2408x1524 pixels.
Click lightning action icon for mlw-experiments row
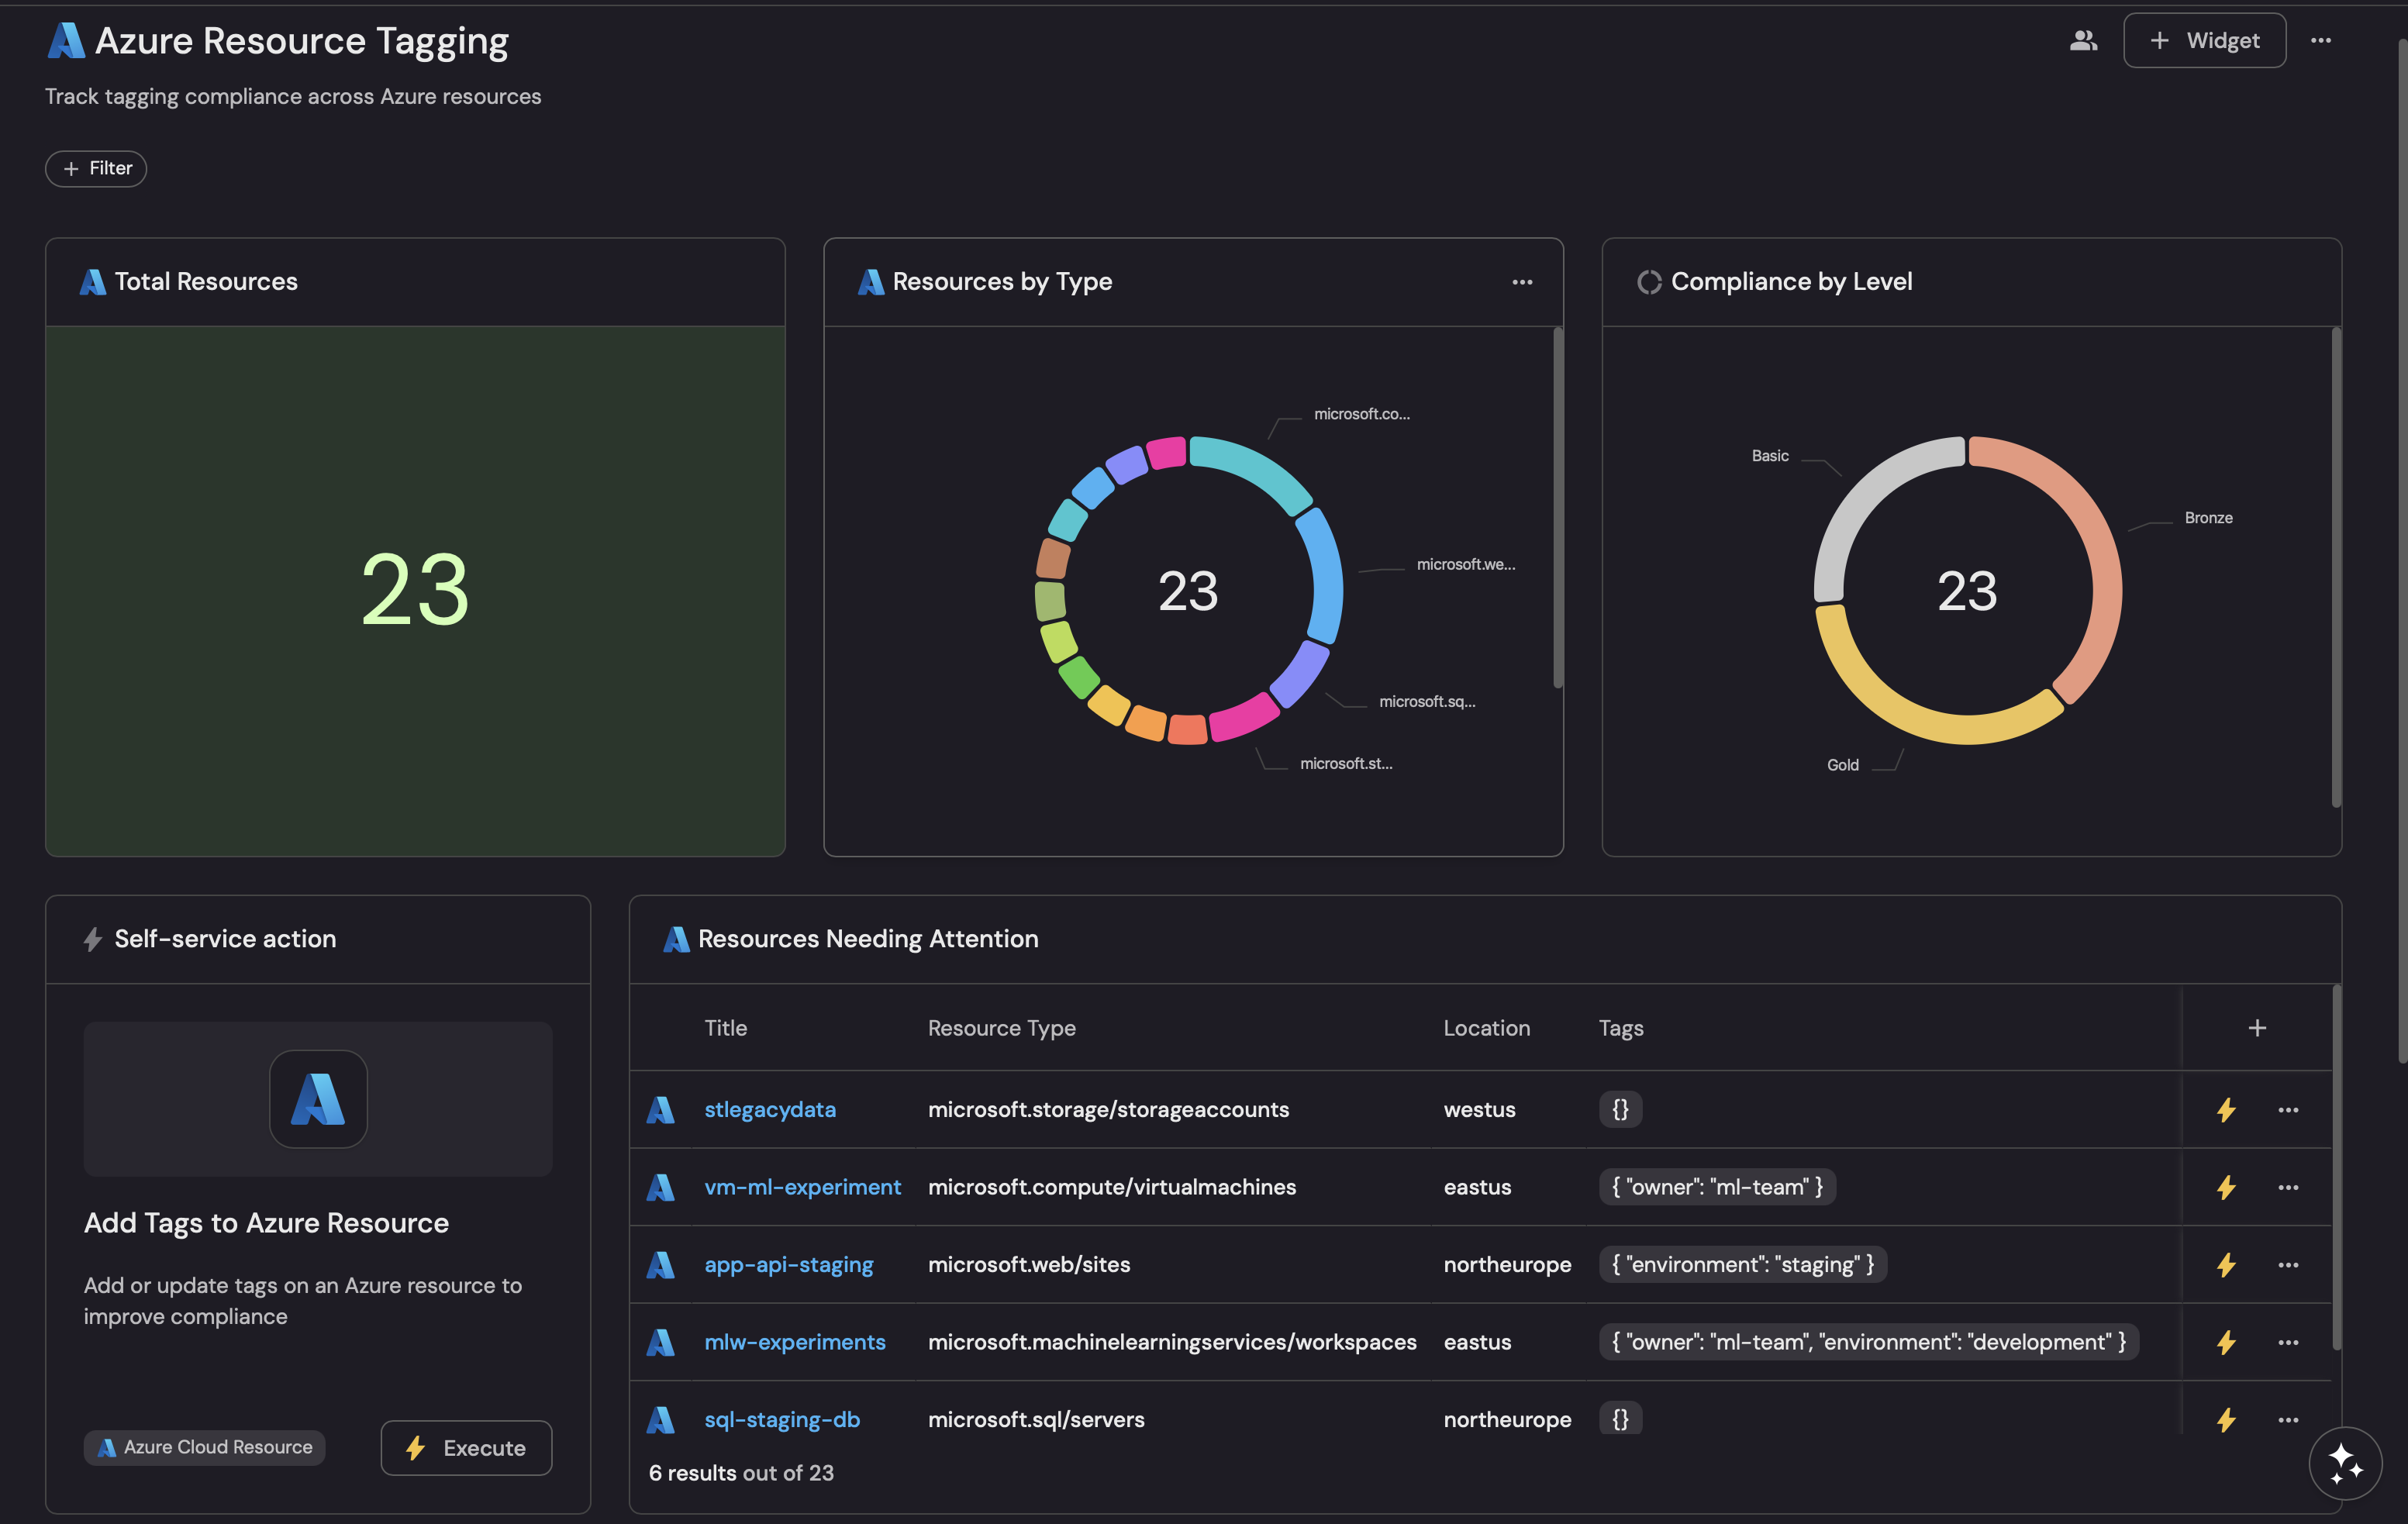pos(2226,1342)
